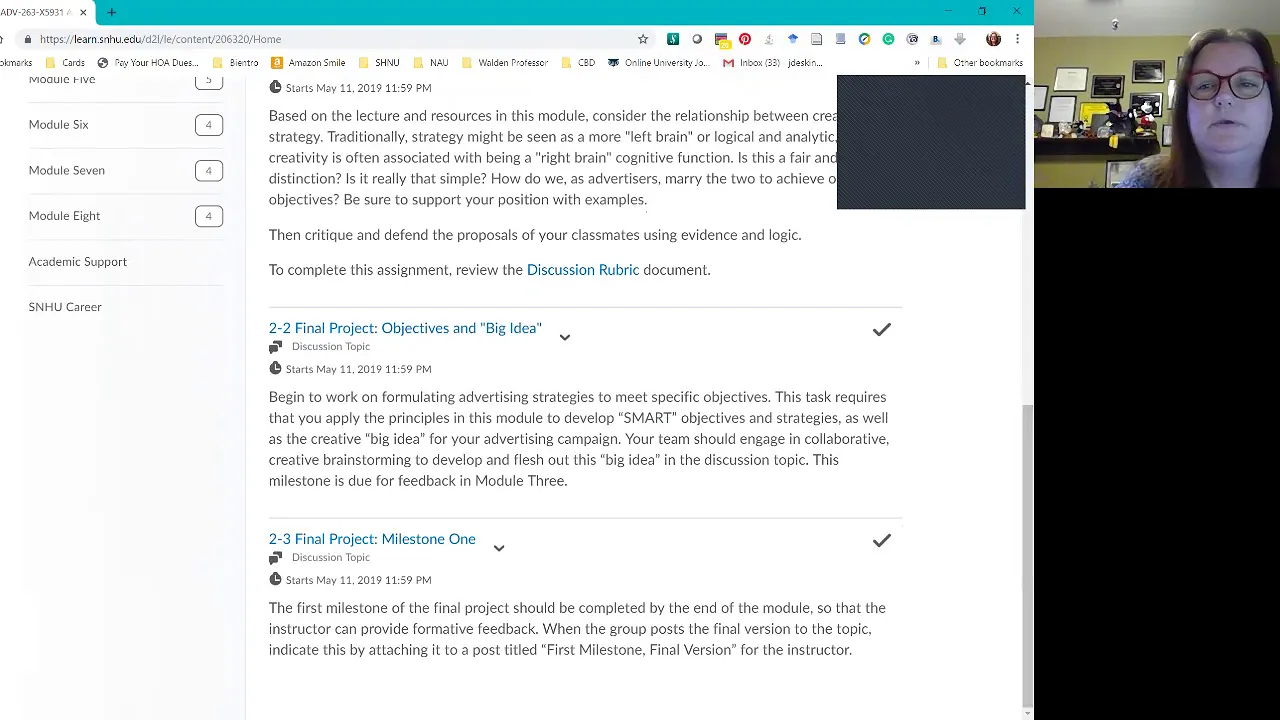Image resolution: width=1280 pixels, height=720 pixels.
Task: Open the Discussion Rubric document link
Action: [582, 270]
